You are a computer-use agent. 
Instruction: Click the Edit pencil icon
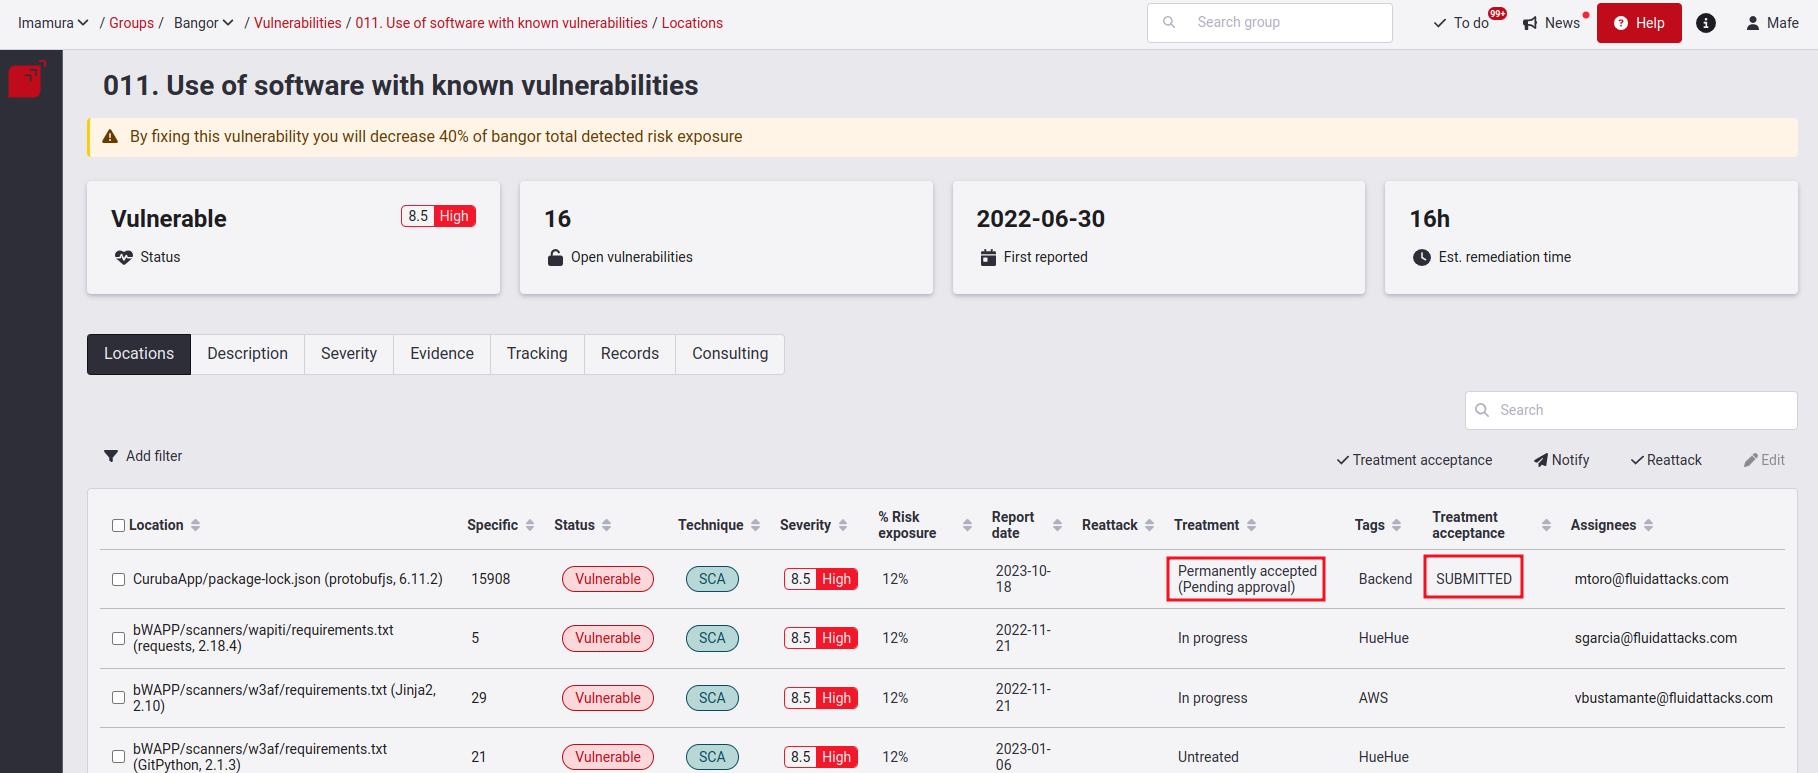1751,460
